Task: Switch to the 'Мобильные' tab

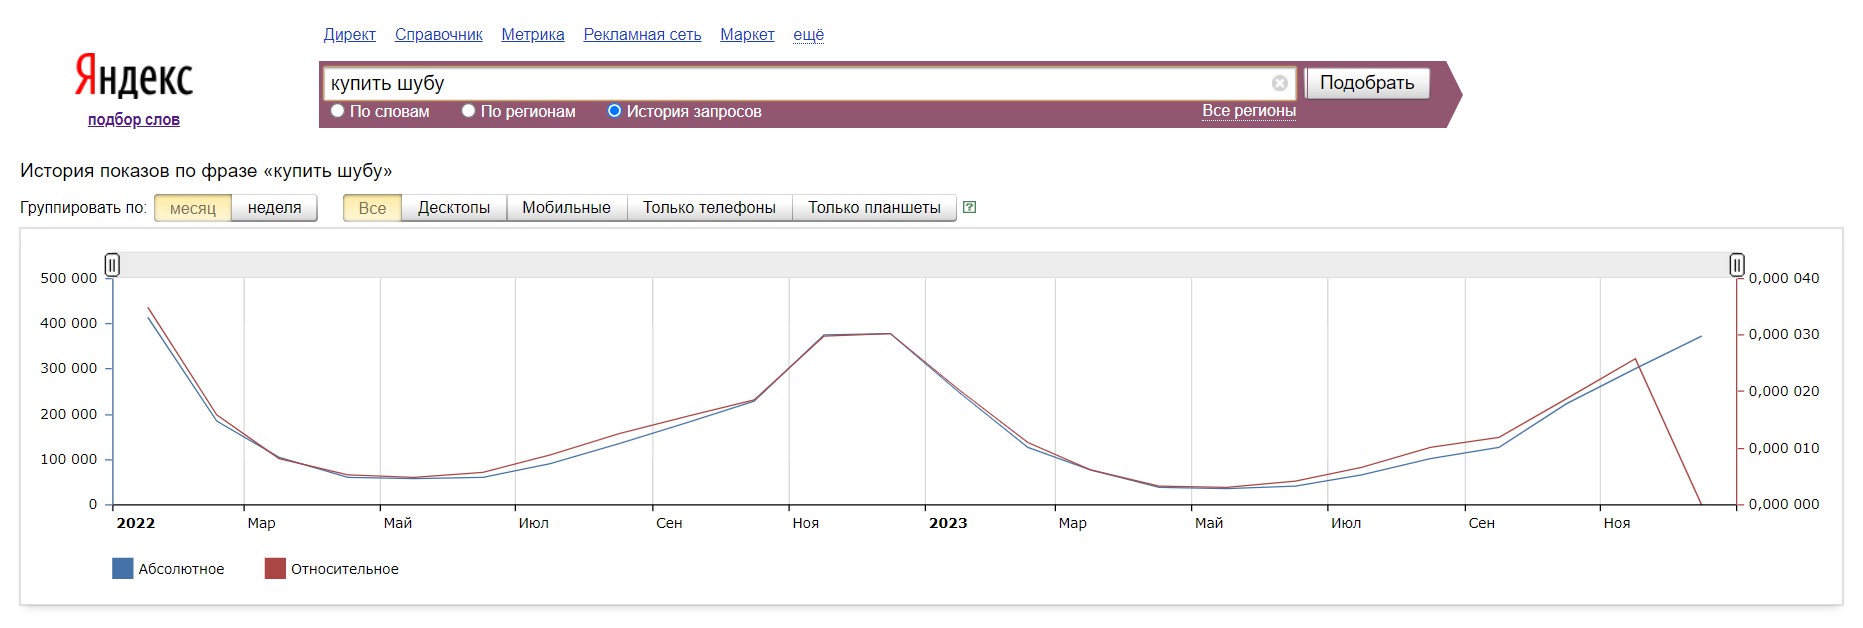Action: (x=566, y=207)
